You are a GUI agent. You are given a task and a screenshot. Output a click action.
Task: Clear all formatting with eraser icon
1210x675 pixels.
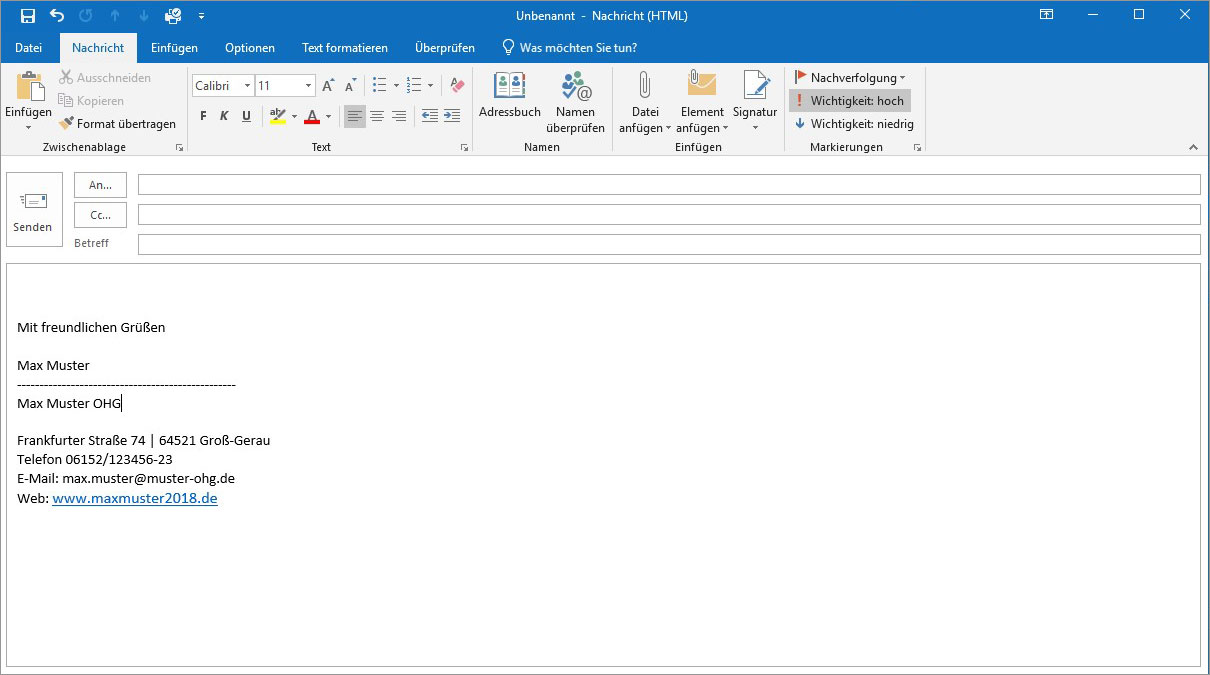[456, 86]
